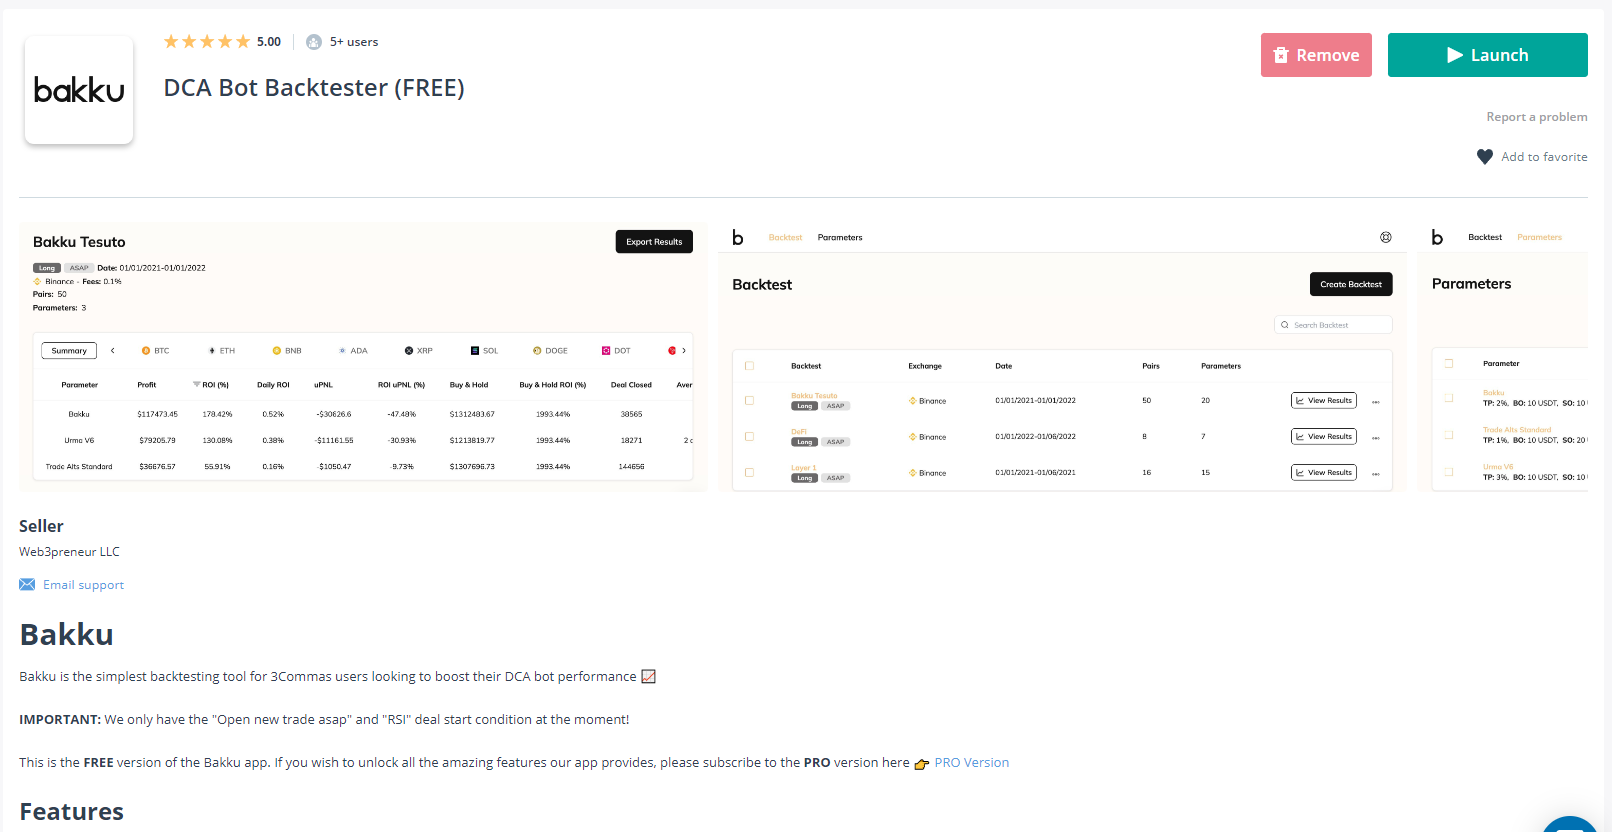Viewport: 1612px width, 832px height.
Task: Click the heart icon to add favorite
Action: tap(1485, 157)
